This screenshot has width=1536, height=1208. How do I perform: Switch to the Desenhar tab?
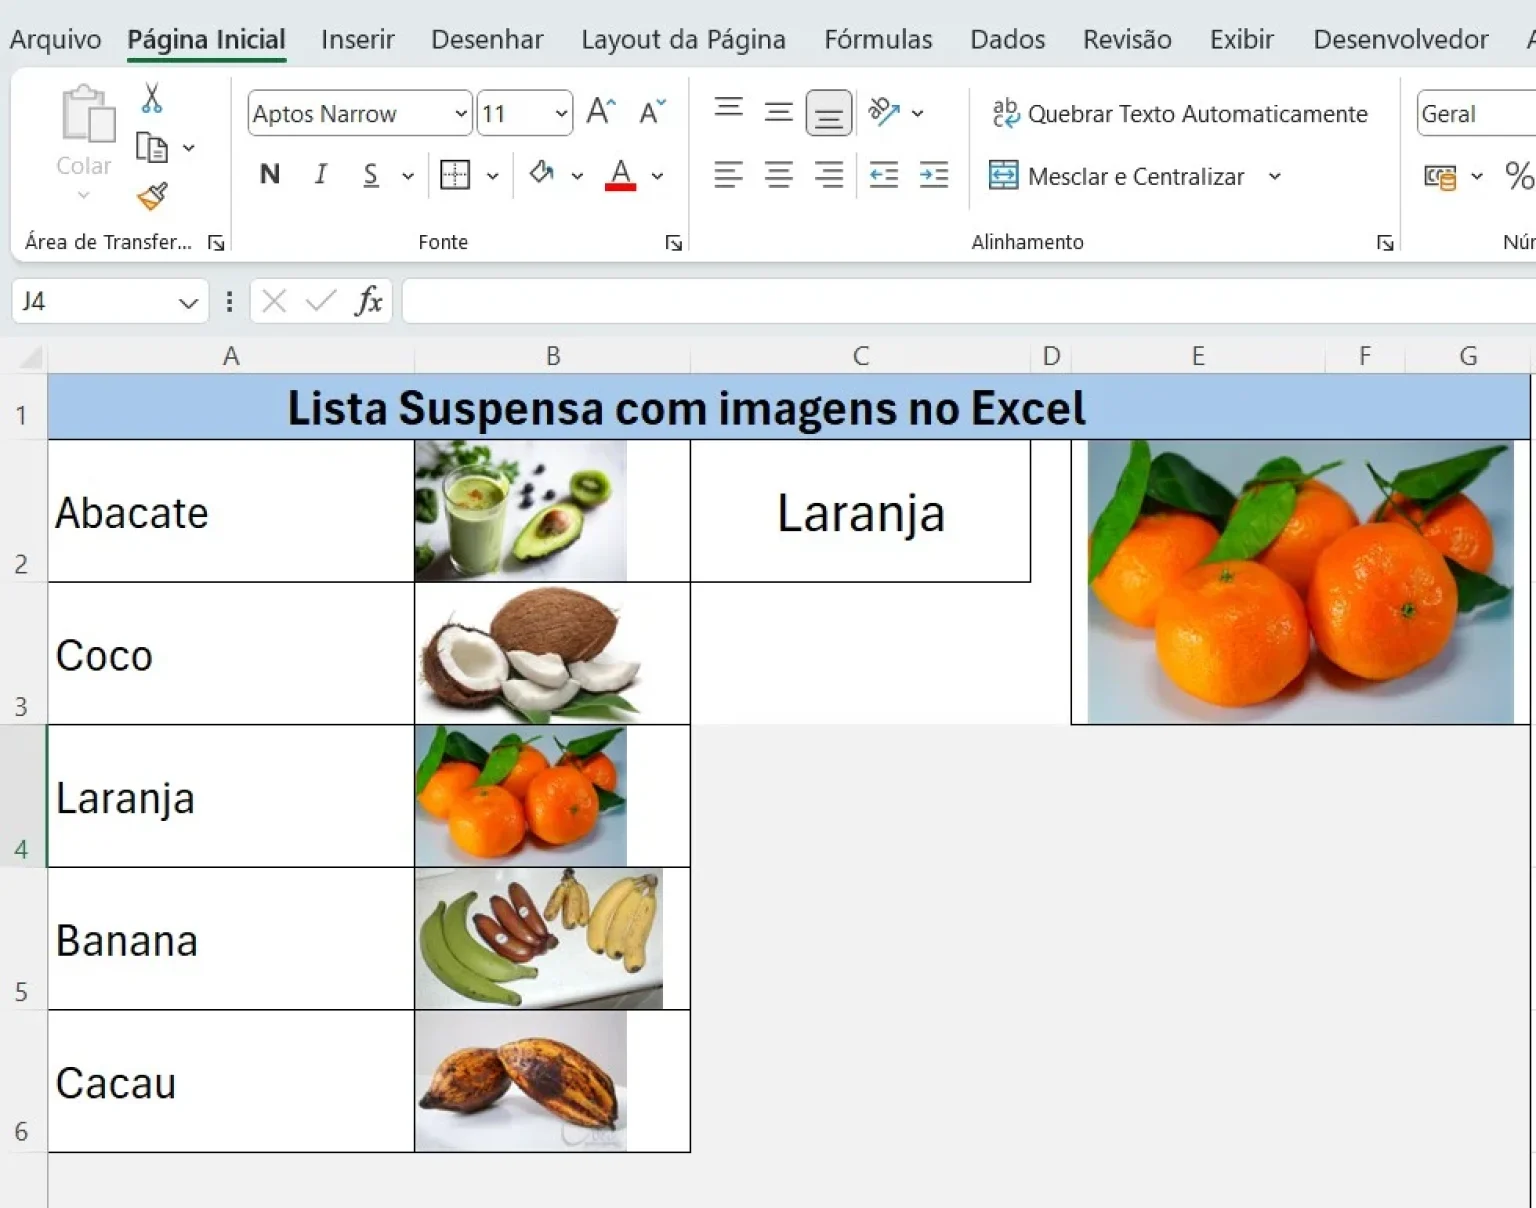(487, 39)
